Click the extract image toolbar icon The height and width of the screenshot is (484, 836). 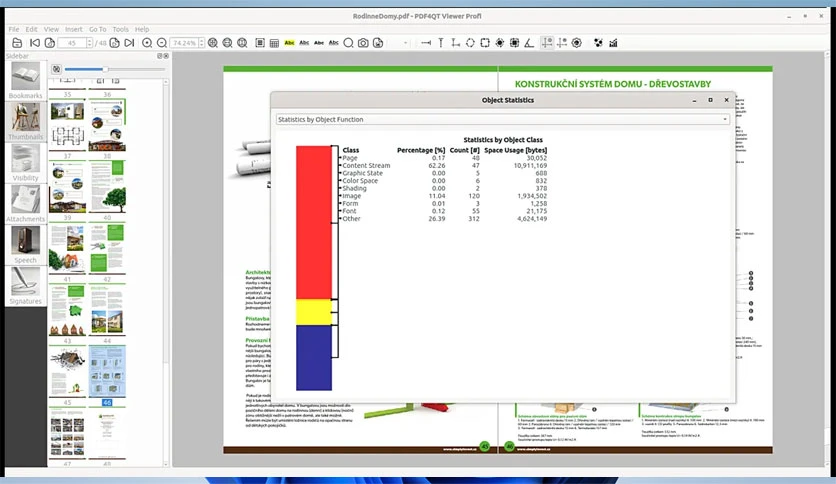[378, 43]
